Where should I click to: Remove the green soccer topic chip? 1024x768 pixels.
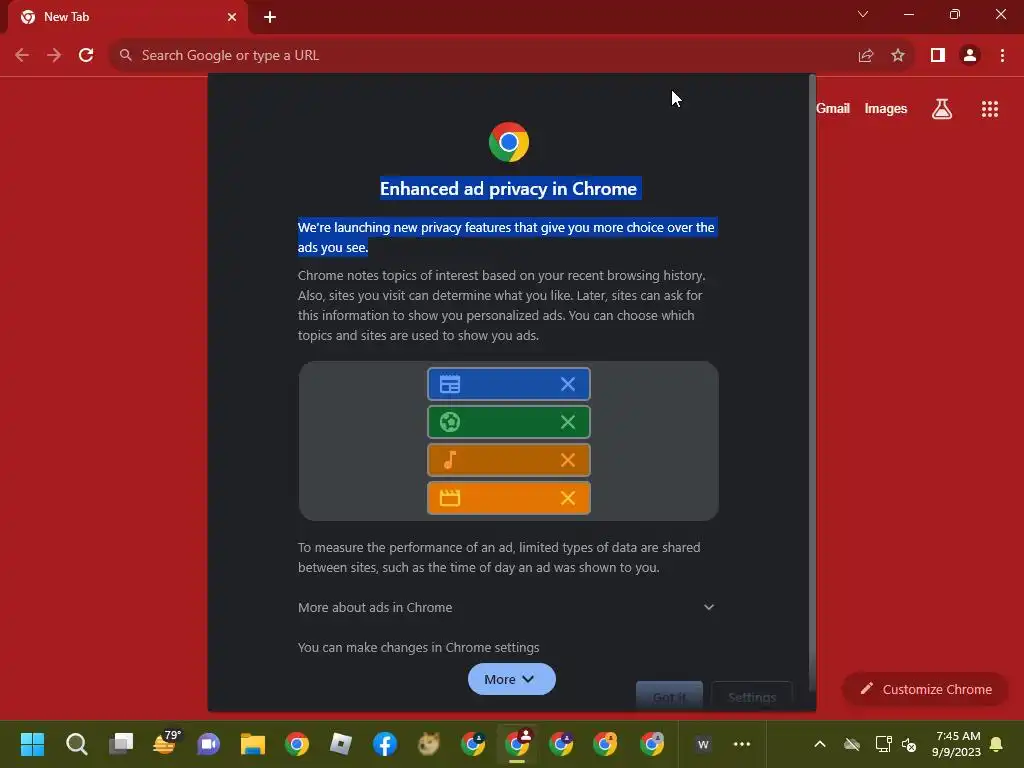coord(568,422)
